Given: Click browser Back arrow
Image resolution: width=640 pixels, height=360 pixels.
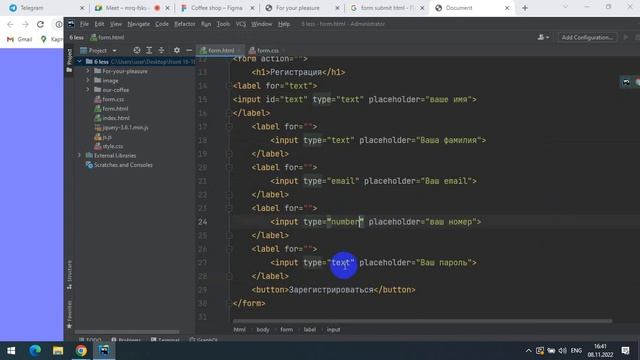Looking at the screenshot, I should (10, 24).
